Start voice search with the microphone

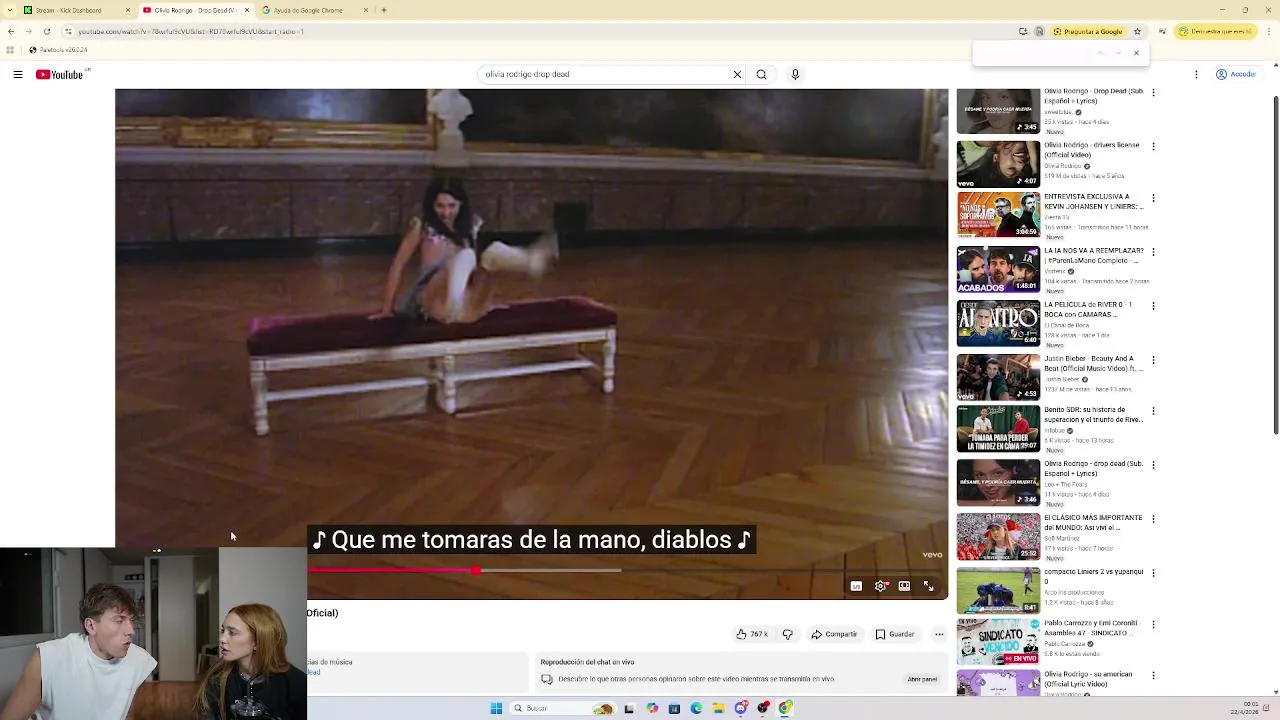tap(795, 74)
